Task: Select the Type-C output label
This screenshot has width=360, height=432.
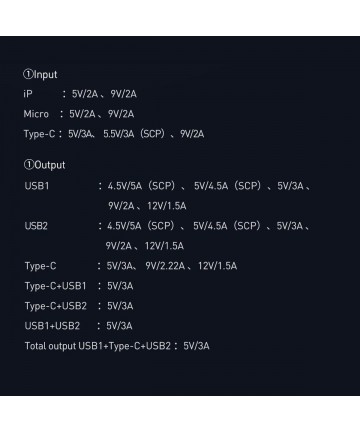Action: coord(40,266)
